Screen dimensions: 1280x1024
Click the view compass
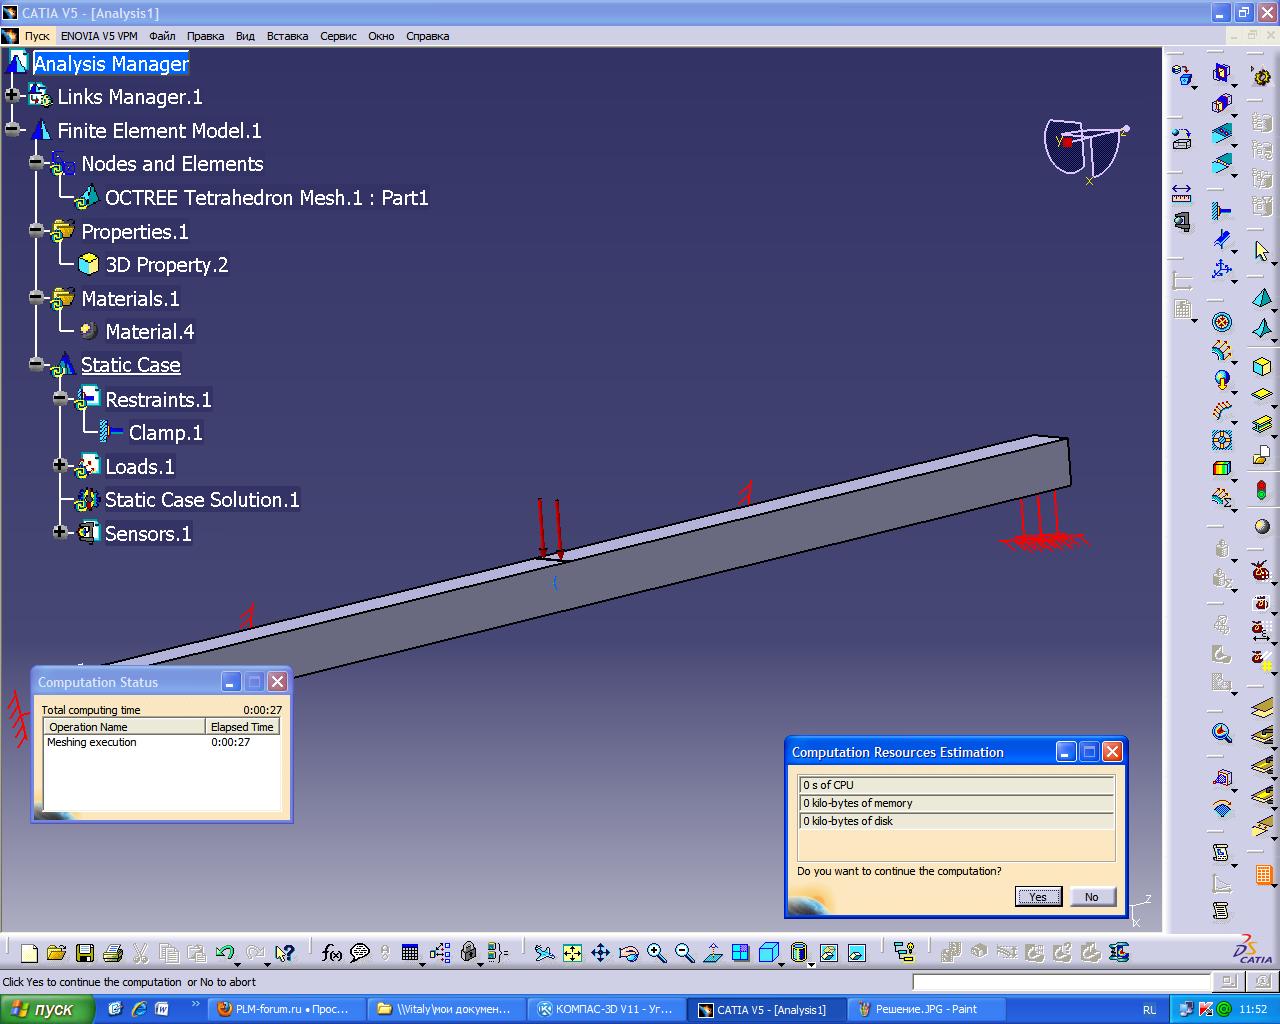[1087, 148]
